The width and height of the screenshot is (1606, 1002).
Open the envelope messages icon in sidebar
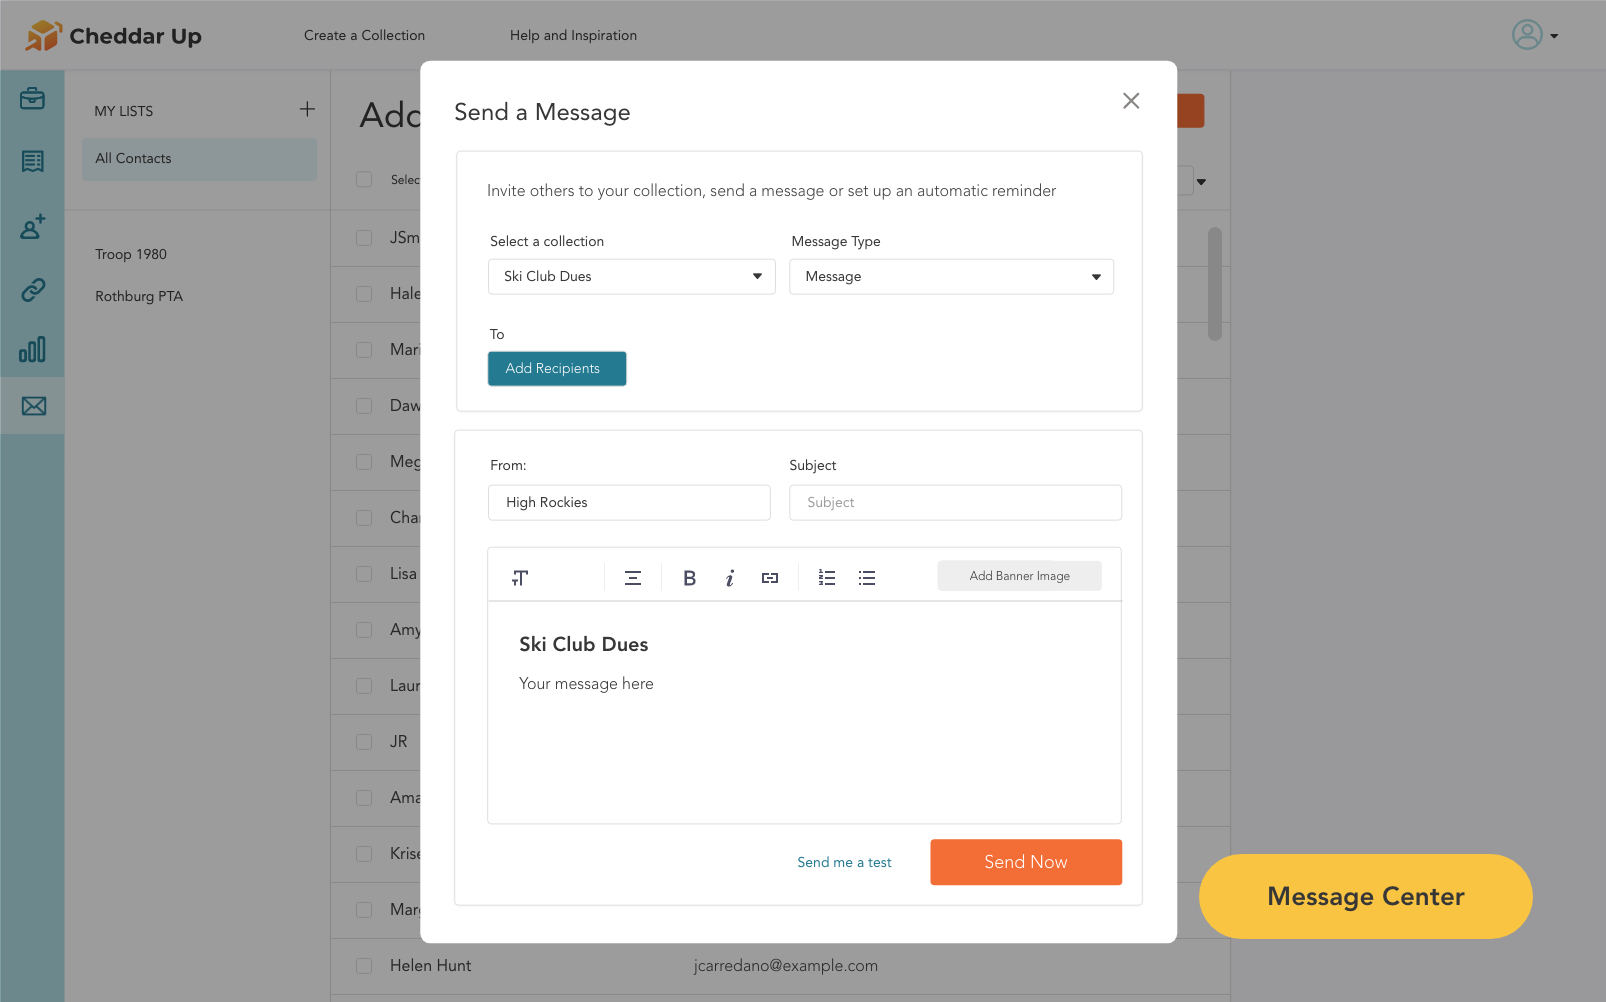coord(32,406)
